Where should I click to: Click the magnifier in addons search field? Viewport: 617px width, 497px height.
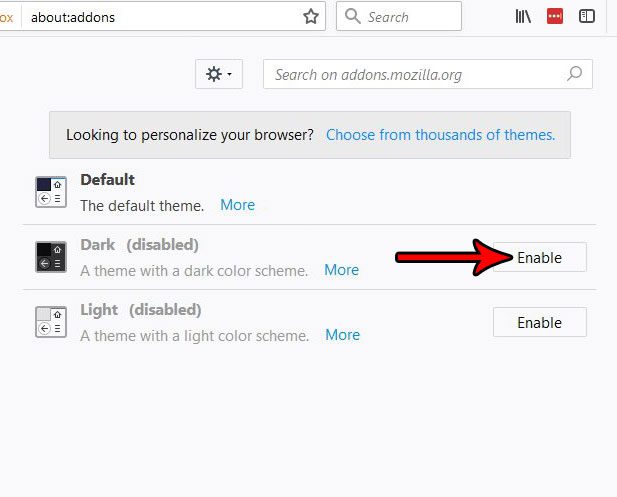pyautogui.click(x=575, y=74)
